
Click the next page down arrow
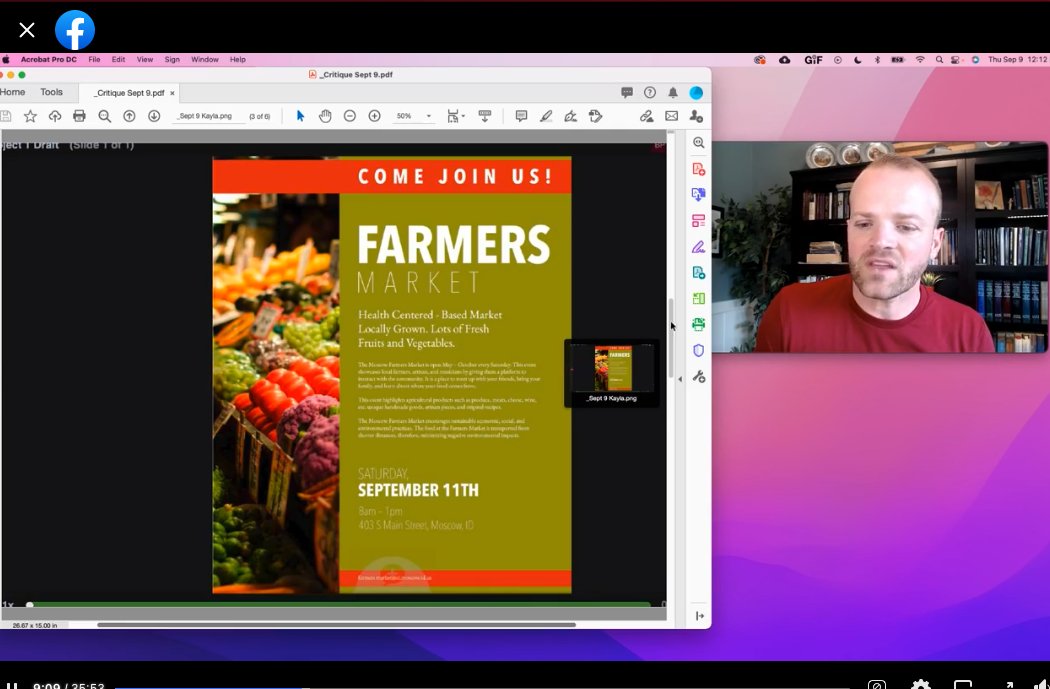(x=152, y=115)
